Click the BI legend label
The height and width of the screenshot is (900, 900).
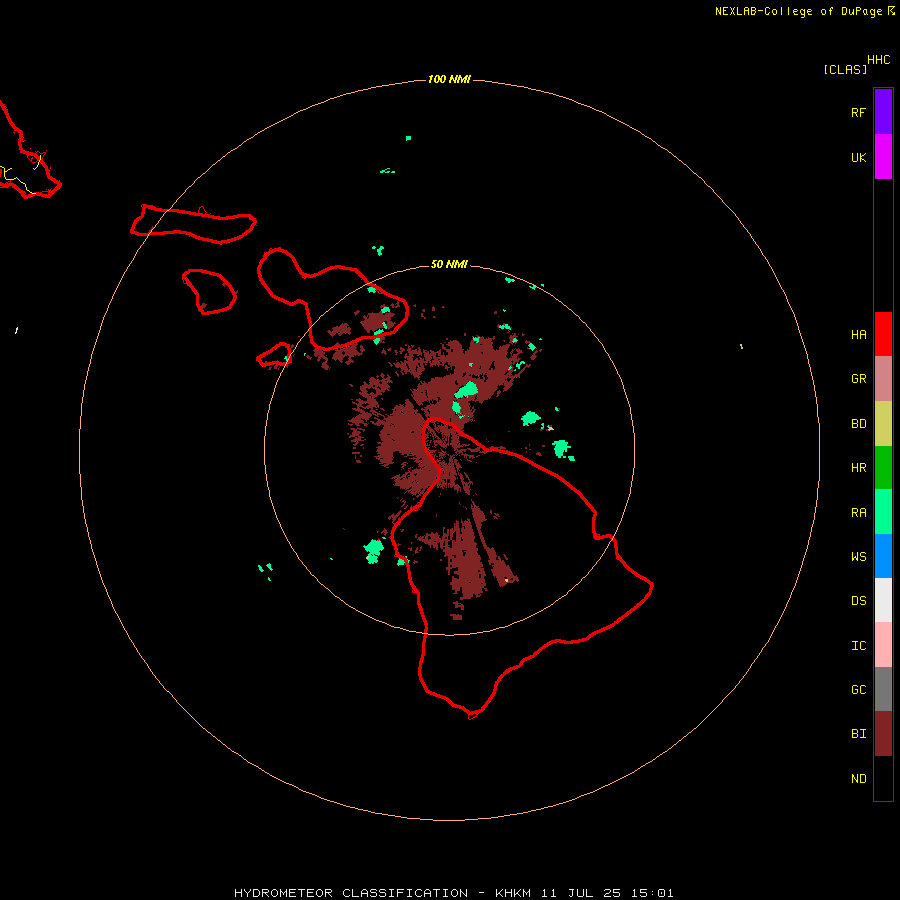(858, 734)
